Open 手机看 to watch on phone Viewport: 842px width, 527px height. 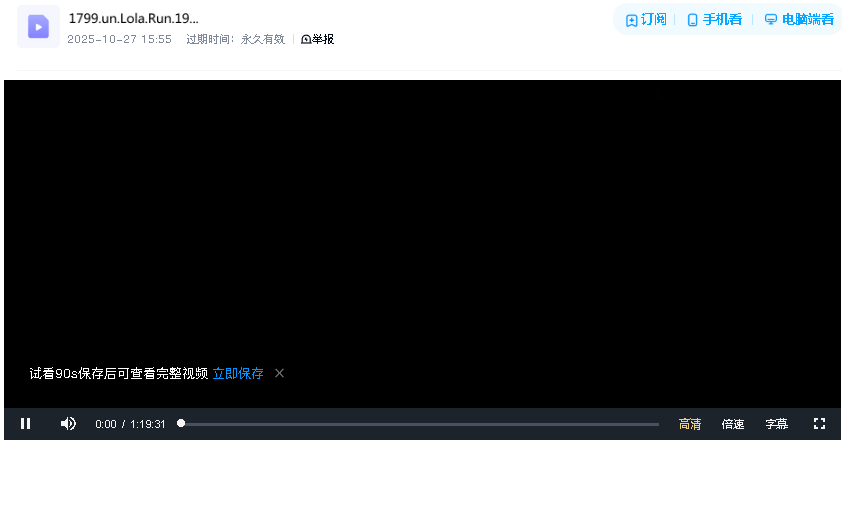714,20
